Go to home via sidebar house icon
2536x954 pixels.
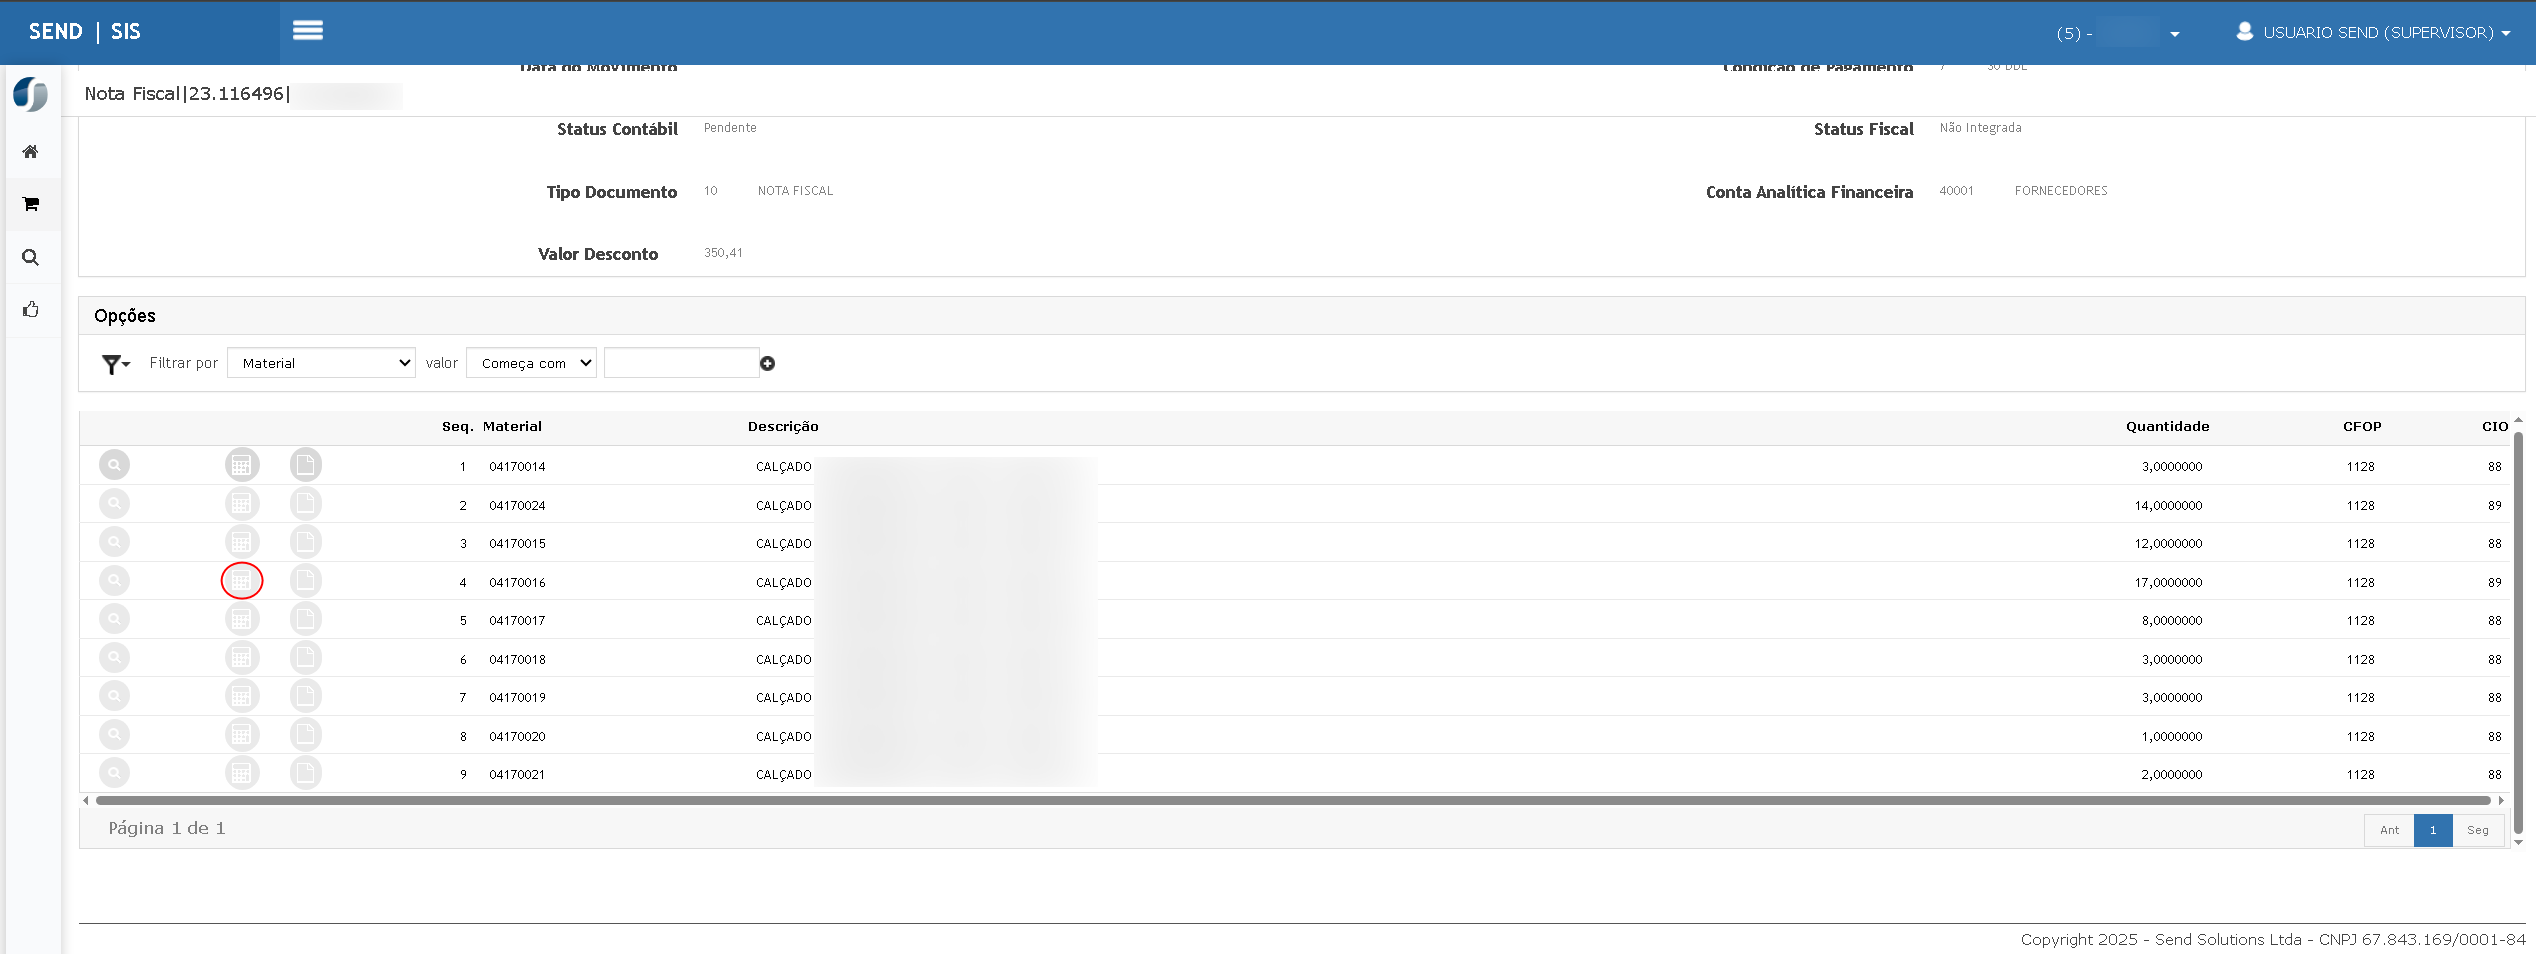tap(31, 152)
